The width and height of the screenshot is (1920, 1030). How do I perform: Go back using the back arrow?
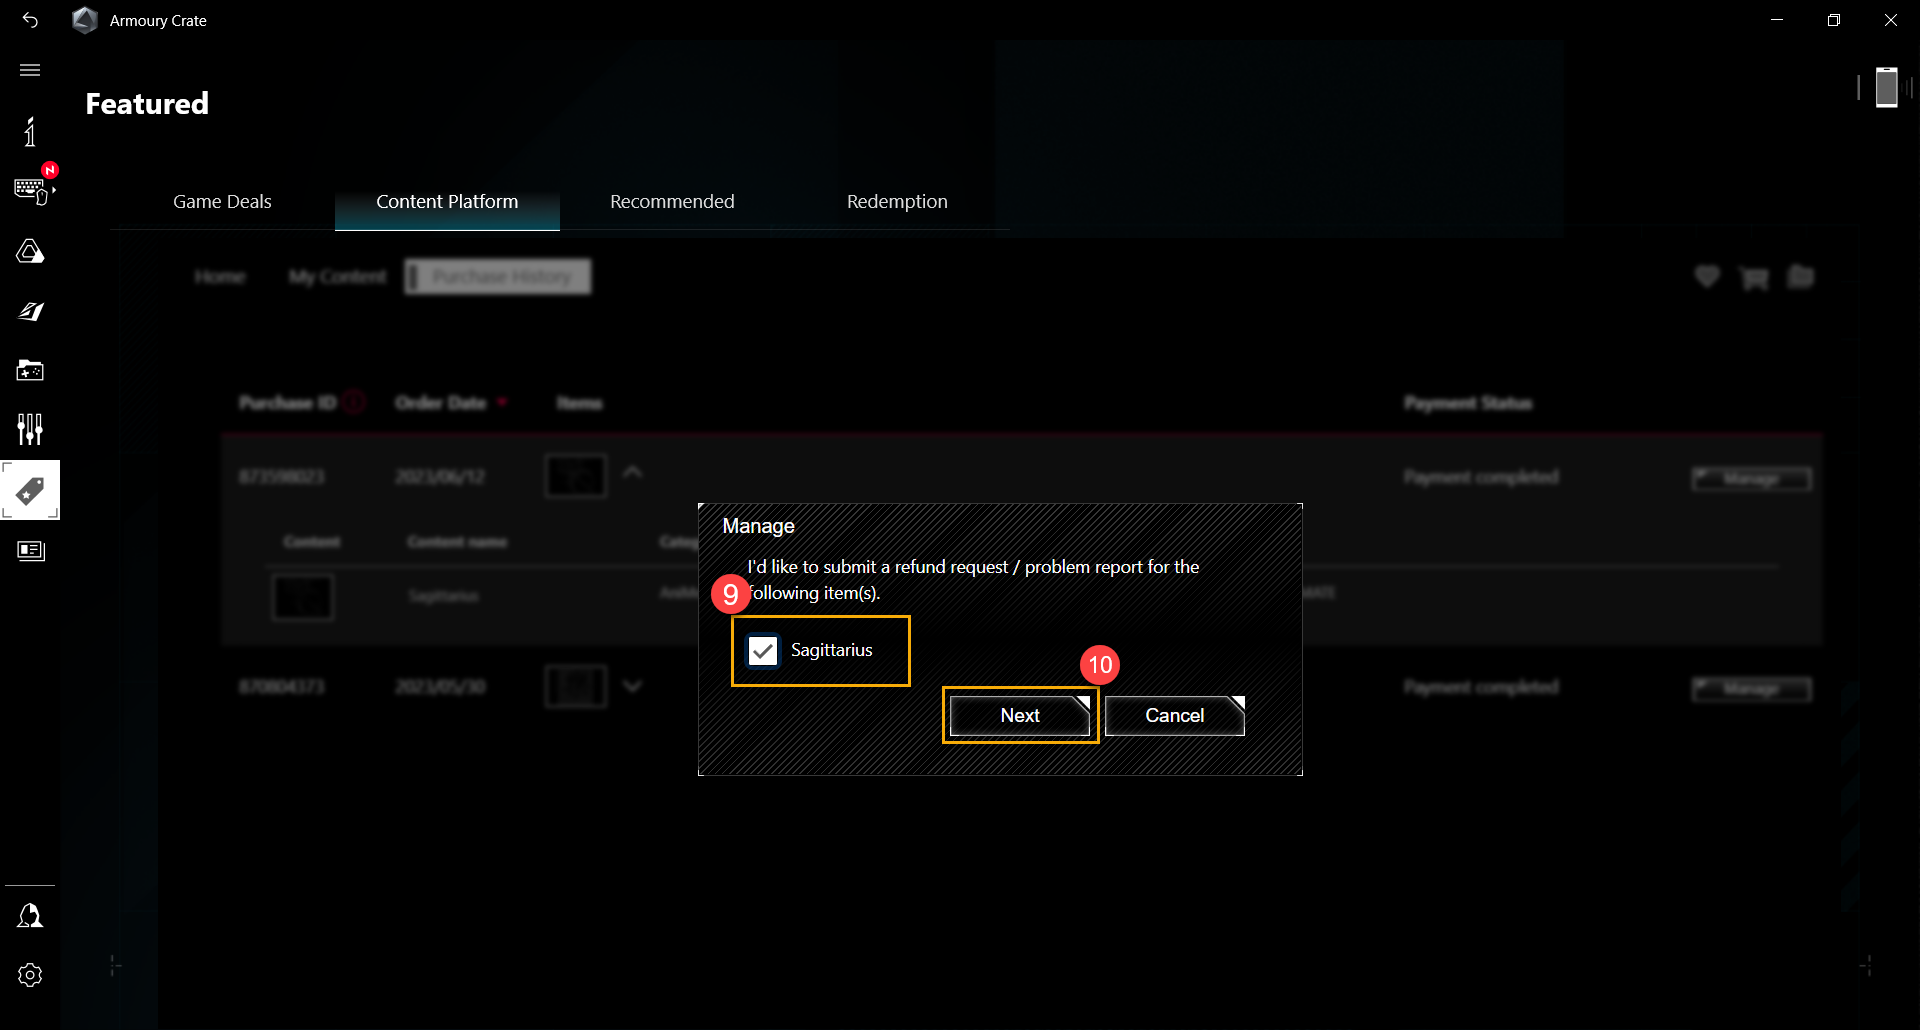(30, 20)
